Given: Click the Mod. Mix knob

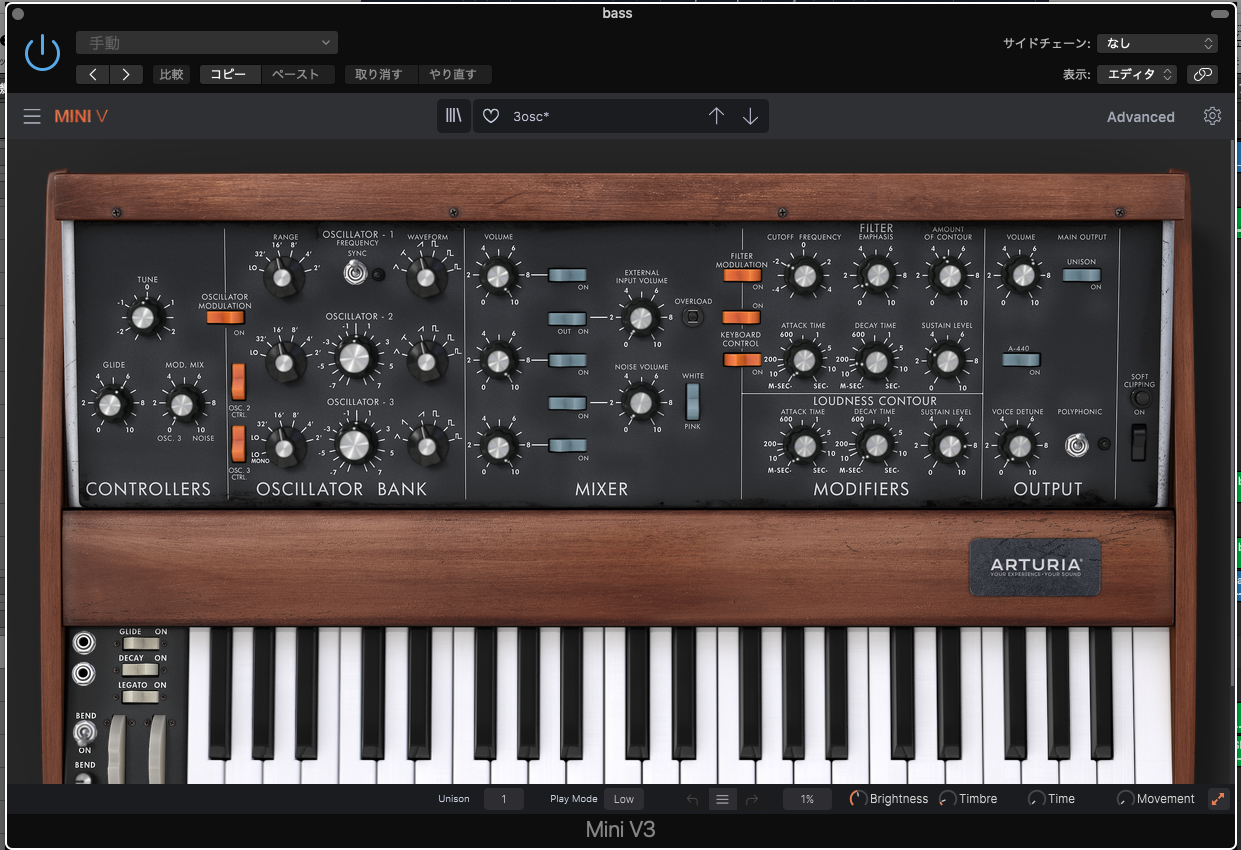Looking at the screenshot, I should [x=181, y=404].
